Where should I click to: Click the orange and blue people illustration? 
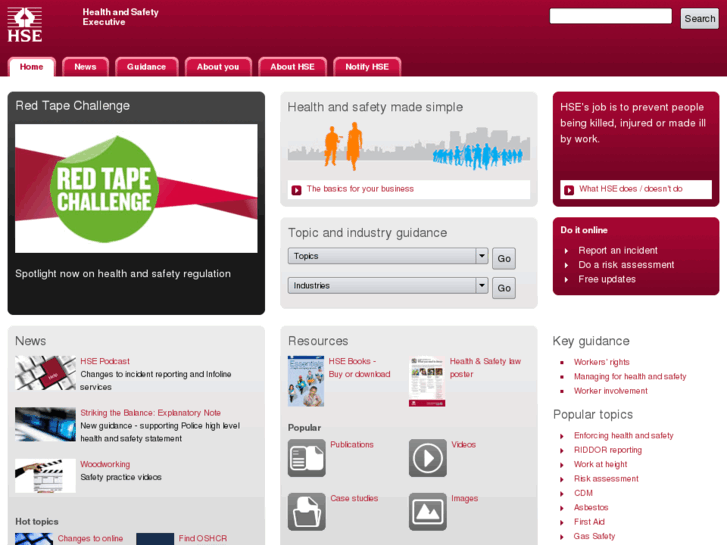click(x=408, y=146)
